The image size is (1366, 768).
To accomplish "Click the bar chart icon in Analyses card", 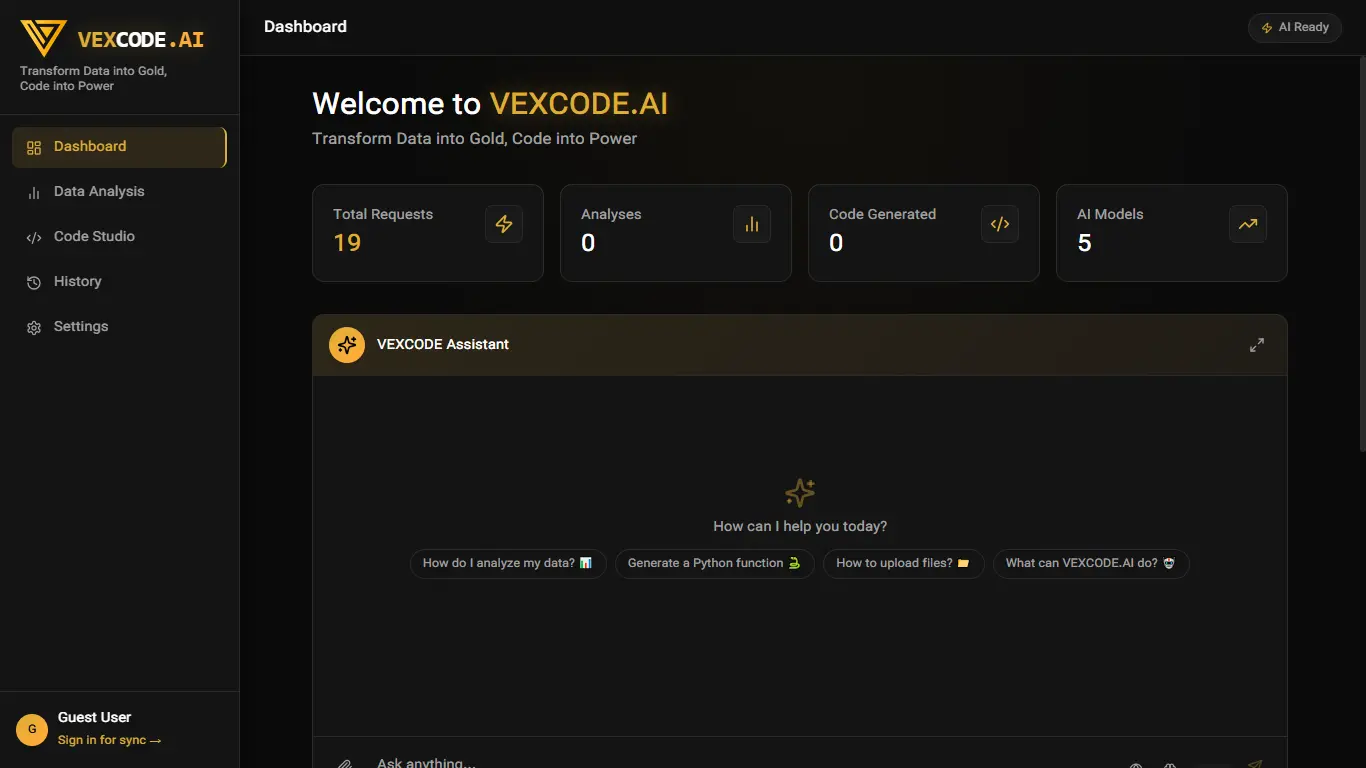I will click(x=752, y=224).
